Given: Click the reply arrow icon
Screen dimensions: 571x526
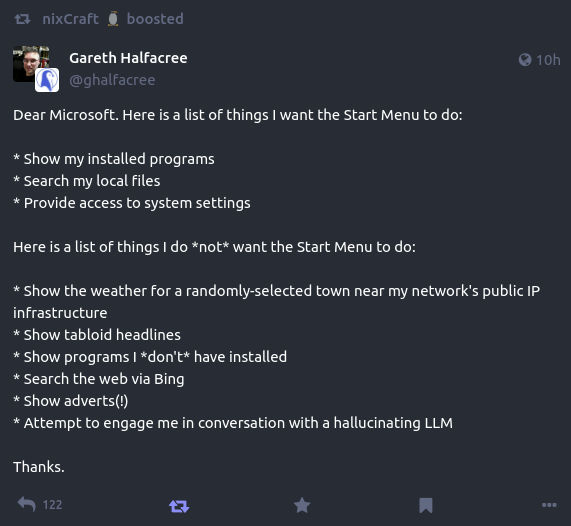Looking at the screenshot, I should click(27, 505).
